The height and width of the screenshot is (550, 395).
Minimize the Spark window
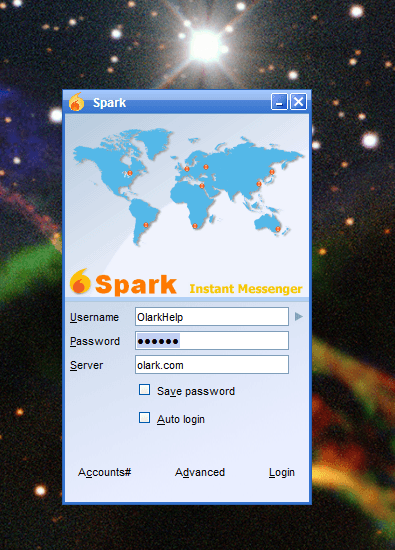pyautogui.click(x=279, y=102)
